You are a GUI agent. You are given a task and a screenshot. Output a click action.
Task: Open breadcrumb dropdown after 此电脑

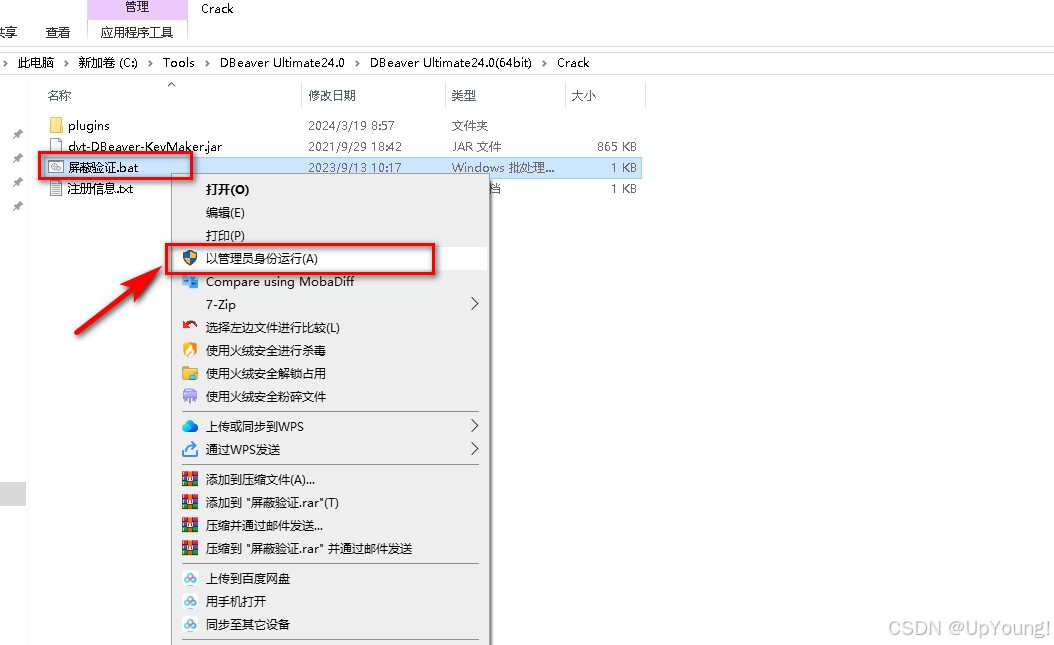point(66,63)
